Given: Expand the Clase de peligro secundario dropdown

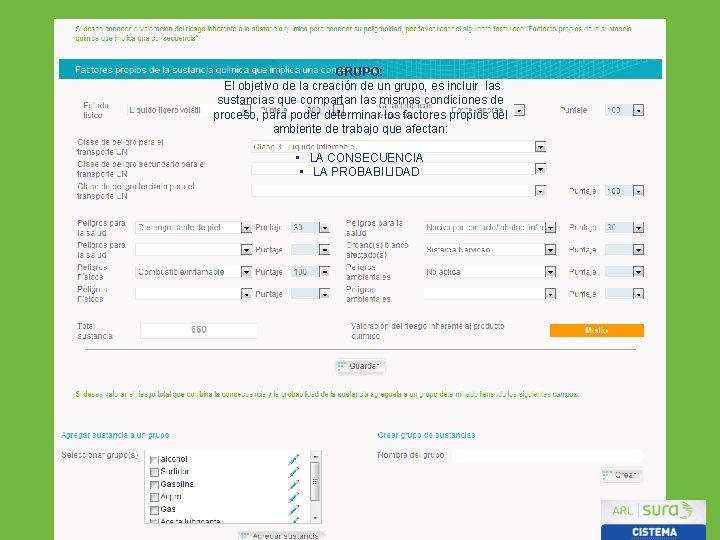Looking at the screenshot, I should pyautogui.click(x=540, y=169).
